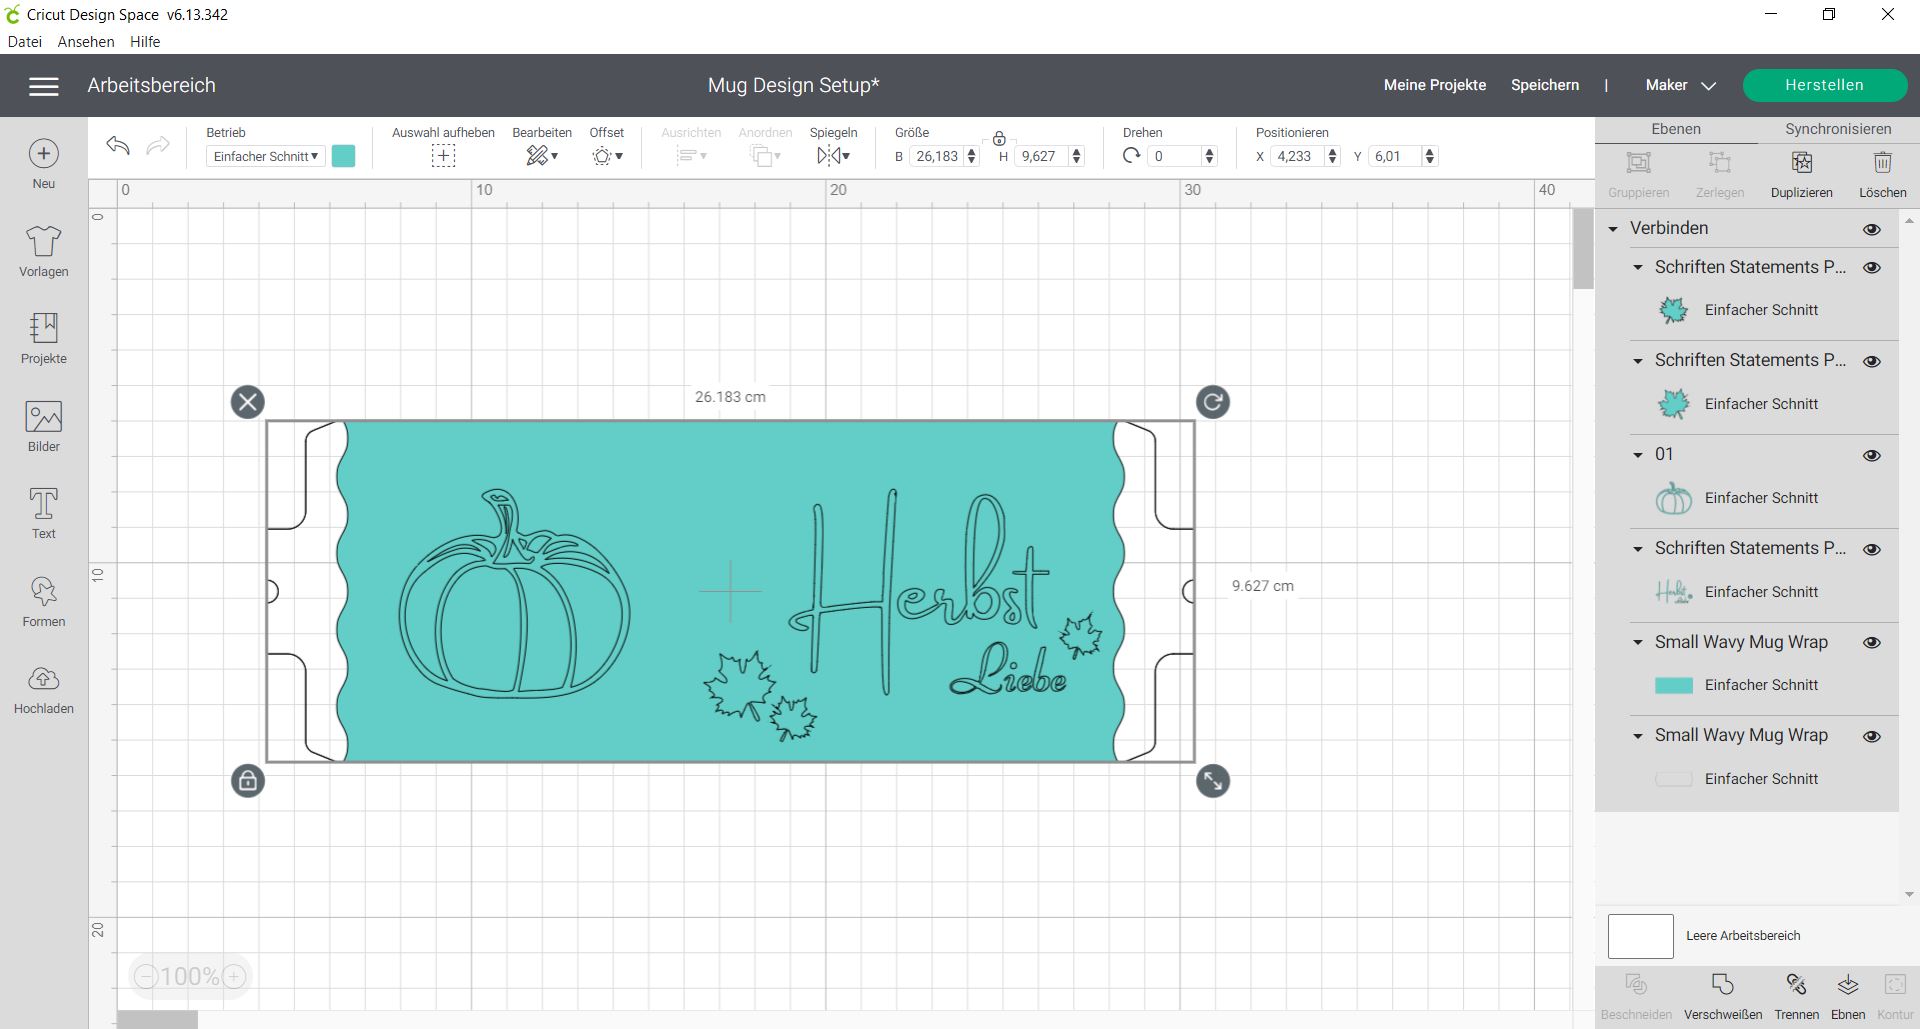
Task: Collapse the Verbinden layer group
Action: (1613, 229)
